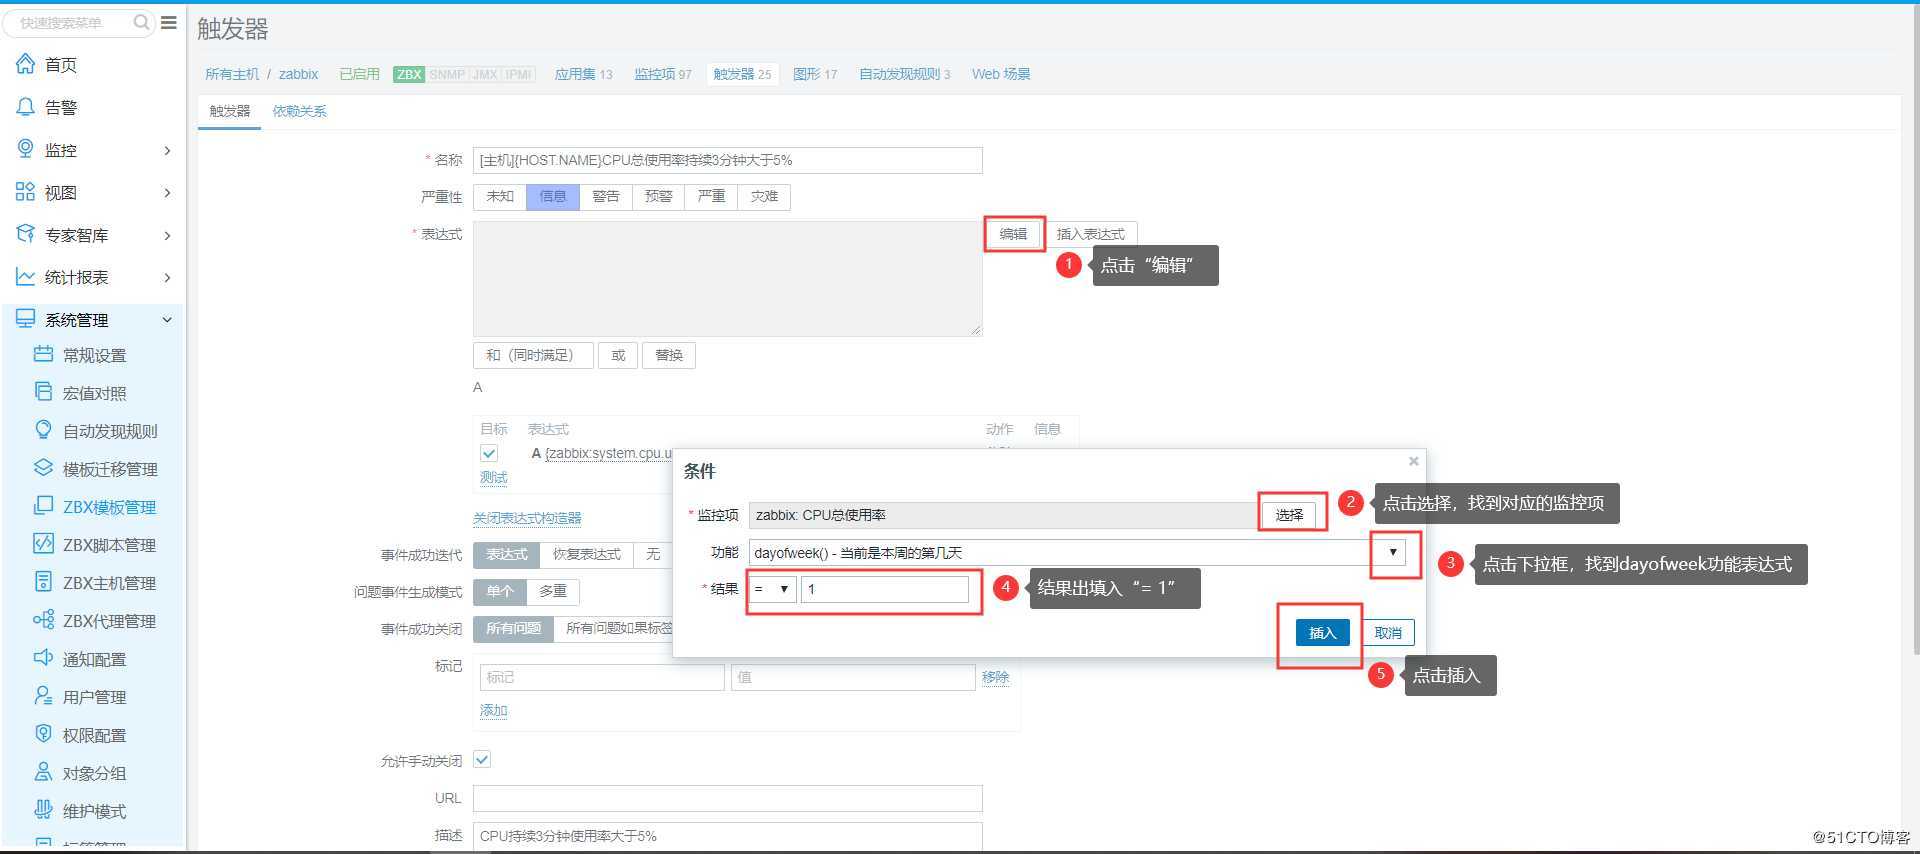The width and height of the screenshot is (1920, 854).
Task: Open 首页 home icon in sidebar
Action: pyautogui.click(x=25, y=64)
